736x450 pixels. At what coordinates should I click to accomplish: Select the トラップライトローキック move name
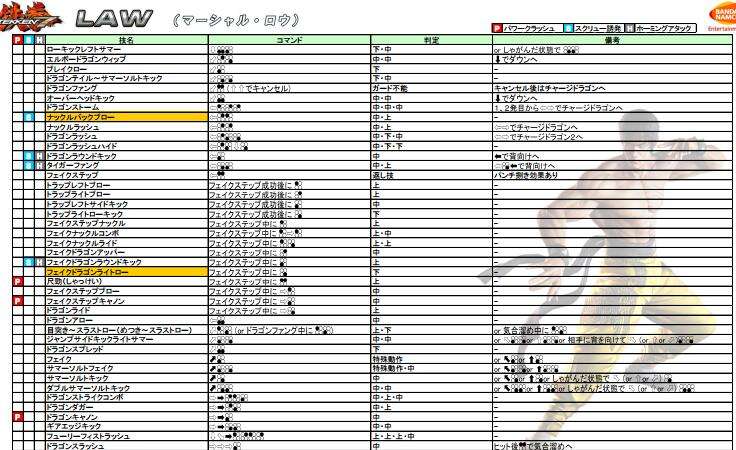(x=84, y=214)
